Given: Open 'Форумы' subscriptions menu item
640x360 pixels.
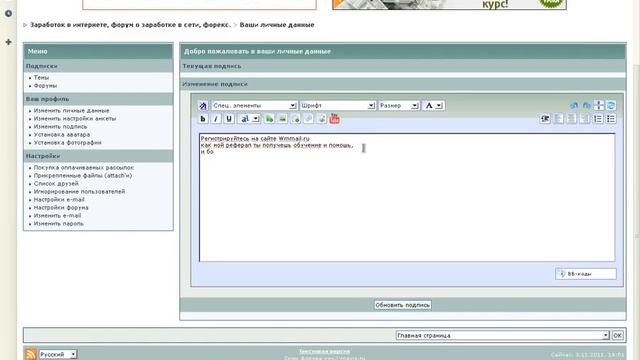Looking at the screenshot, I should 45,86.
